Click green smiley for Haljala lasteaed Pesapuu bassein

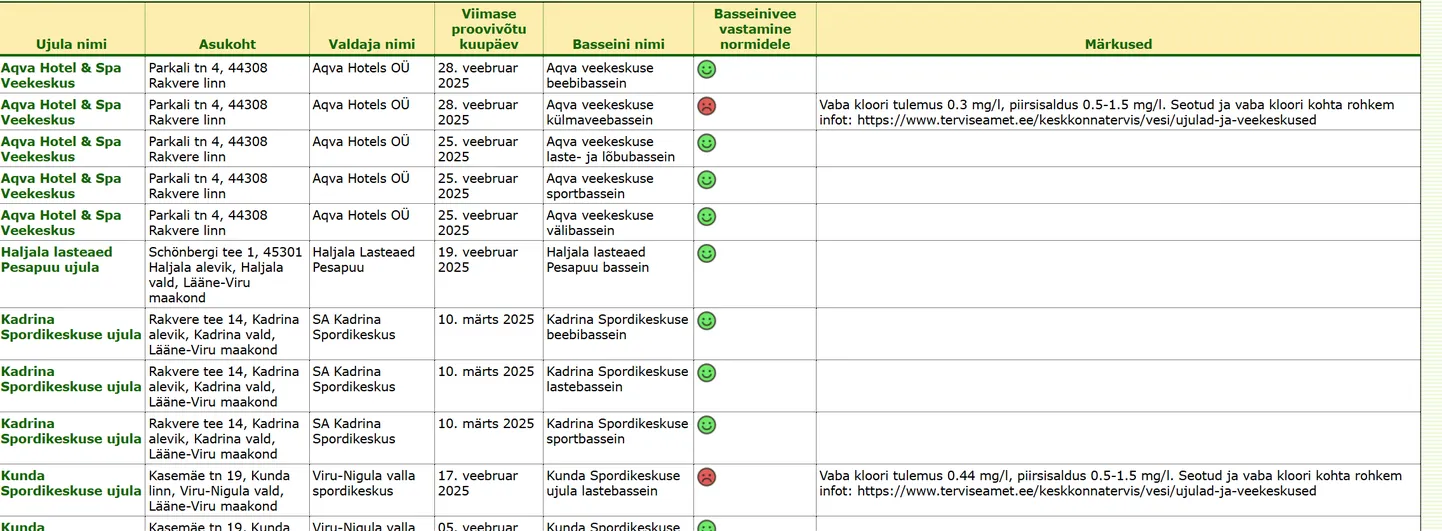pyautogui.click(x=706, y=254)
